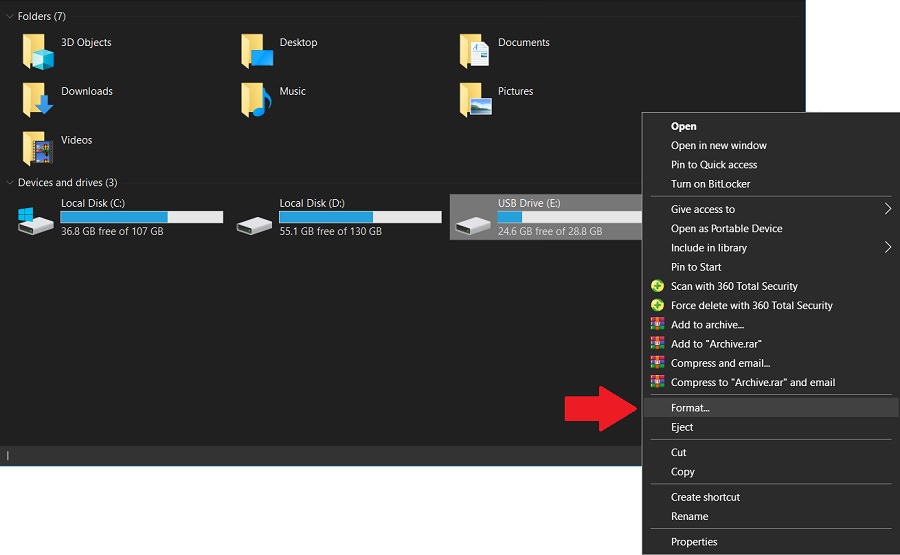Collapse the Devices and drives (3) group
Screen dimensions: 900x555
pos(10,183)
